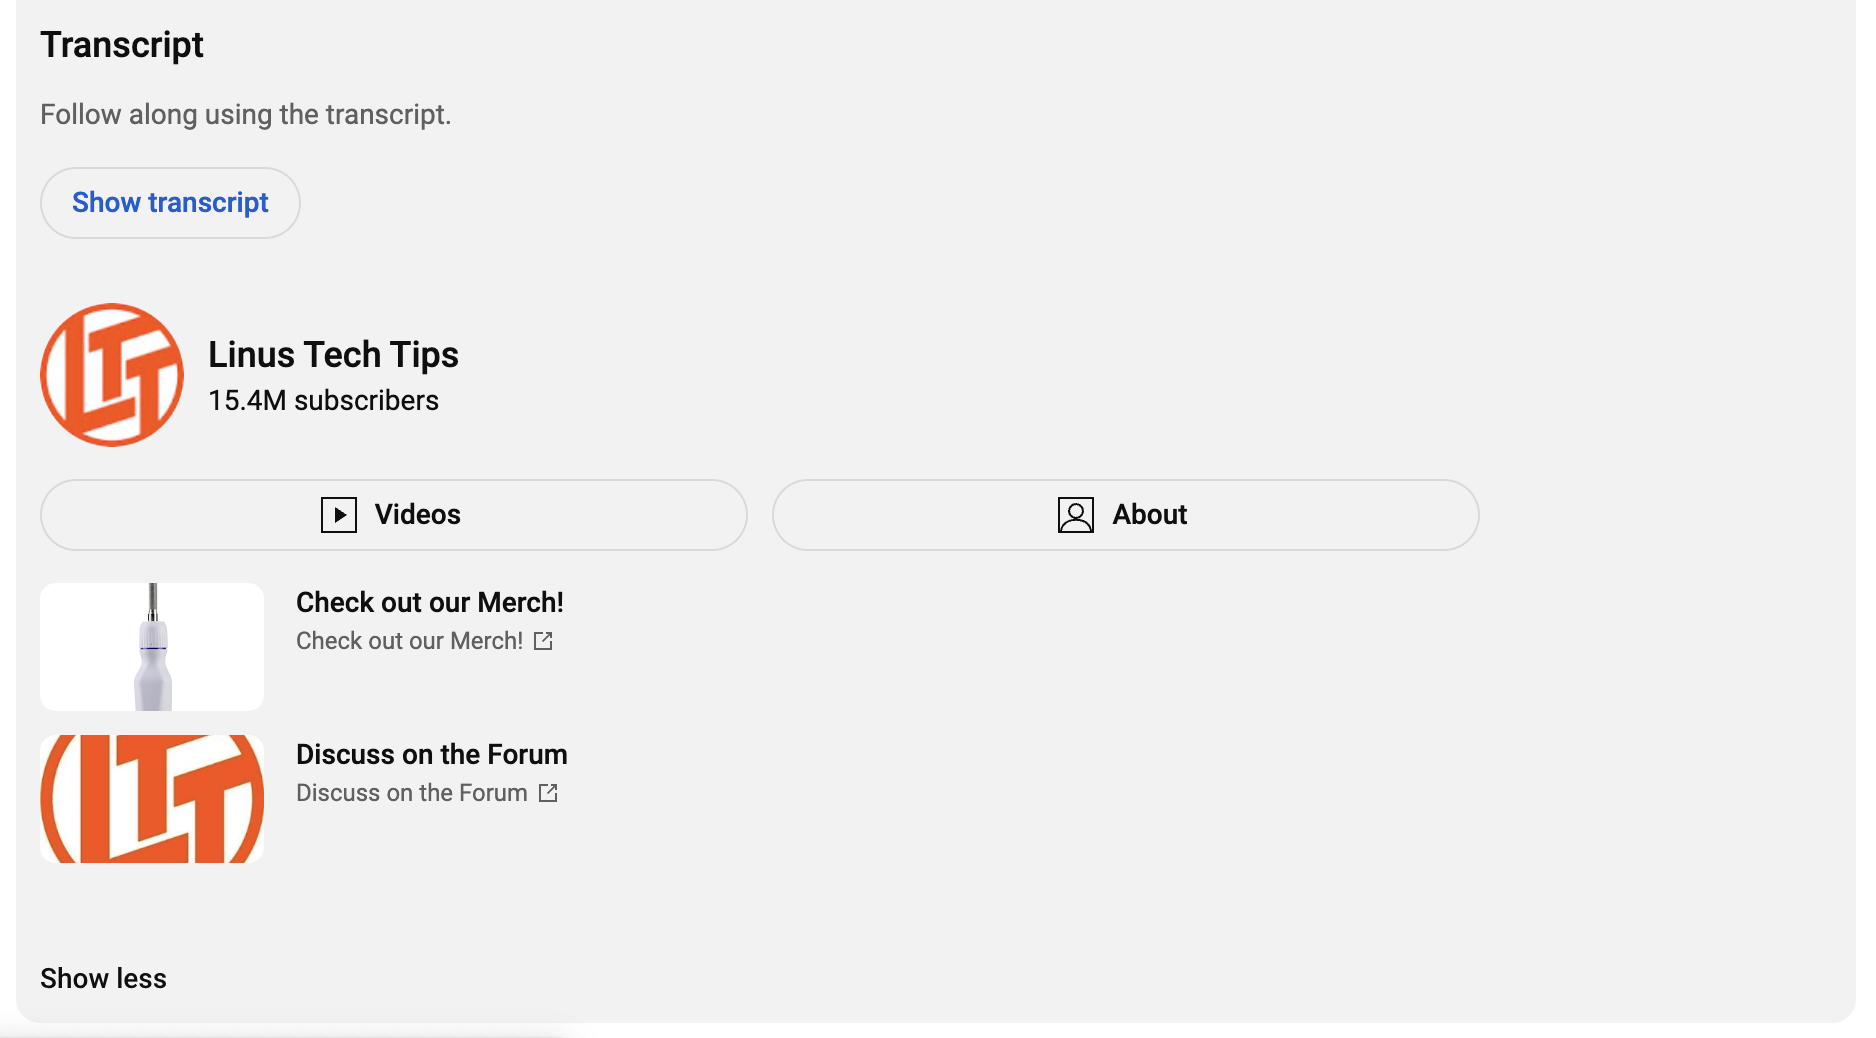Select the screwdriver merch image
The image size is (1876, 1038).
pyautogui.click(x=151, y=645)
